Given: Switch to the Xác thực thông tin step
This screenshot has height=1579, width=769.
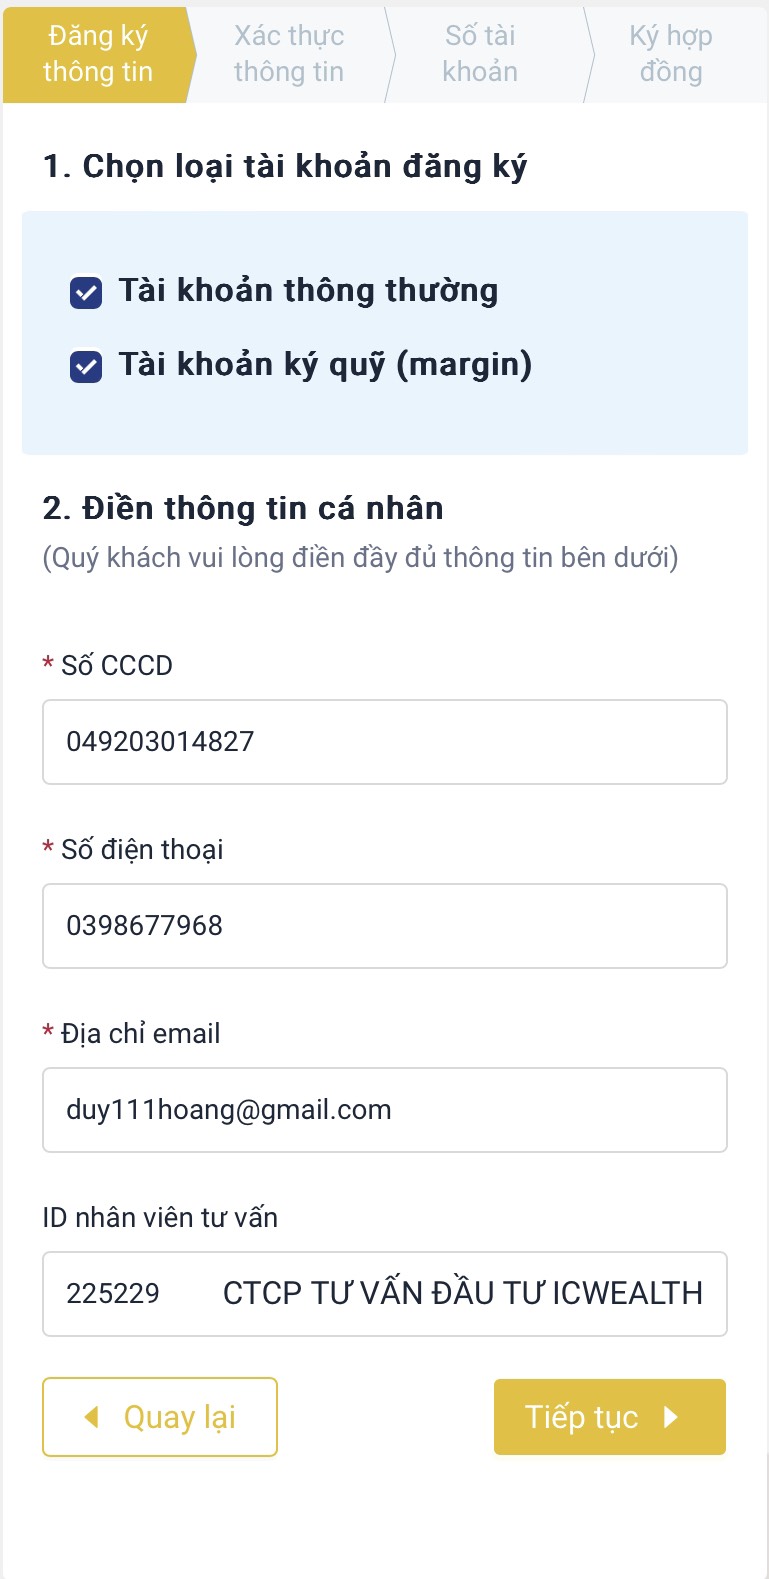Looking at the screenshot, I should click(x=289, y=54).
